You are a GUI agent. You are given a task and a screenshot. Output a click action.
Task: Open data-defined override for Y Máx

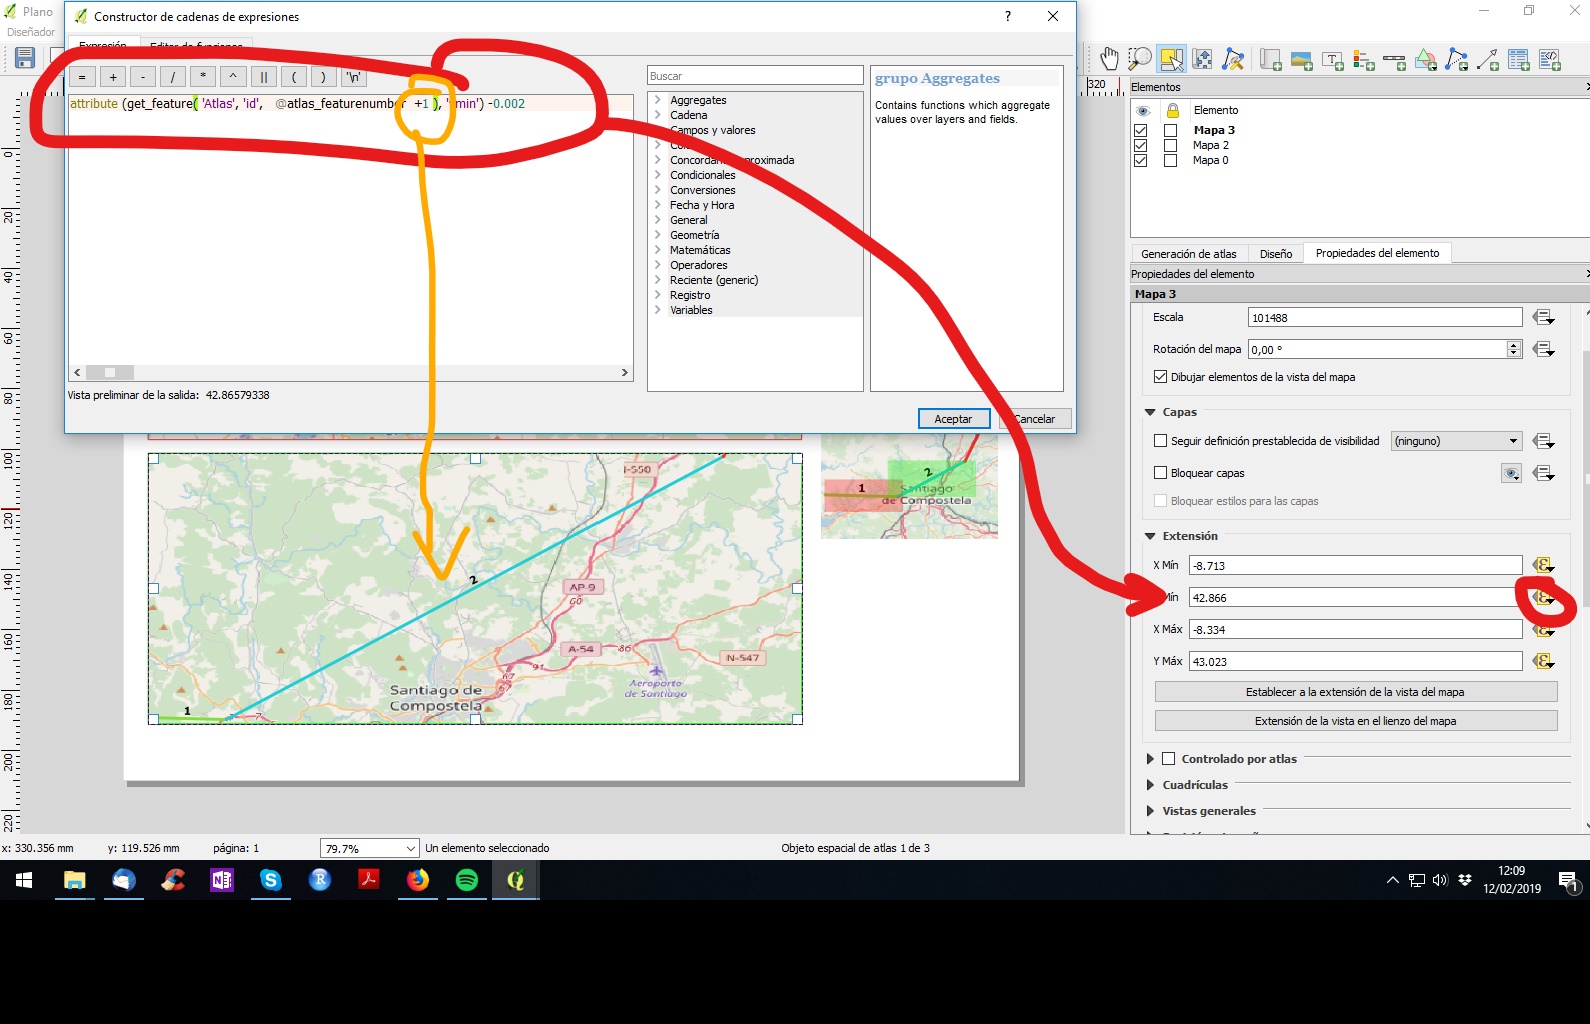point(1544,661)
